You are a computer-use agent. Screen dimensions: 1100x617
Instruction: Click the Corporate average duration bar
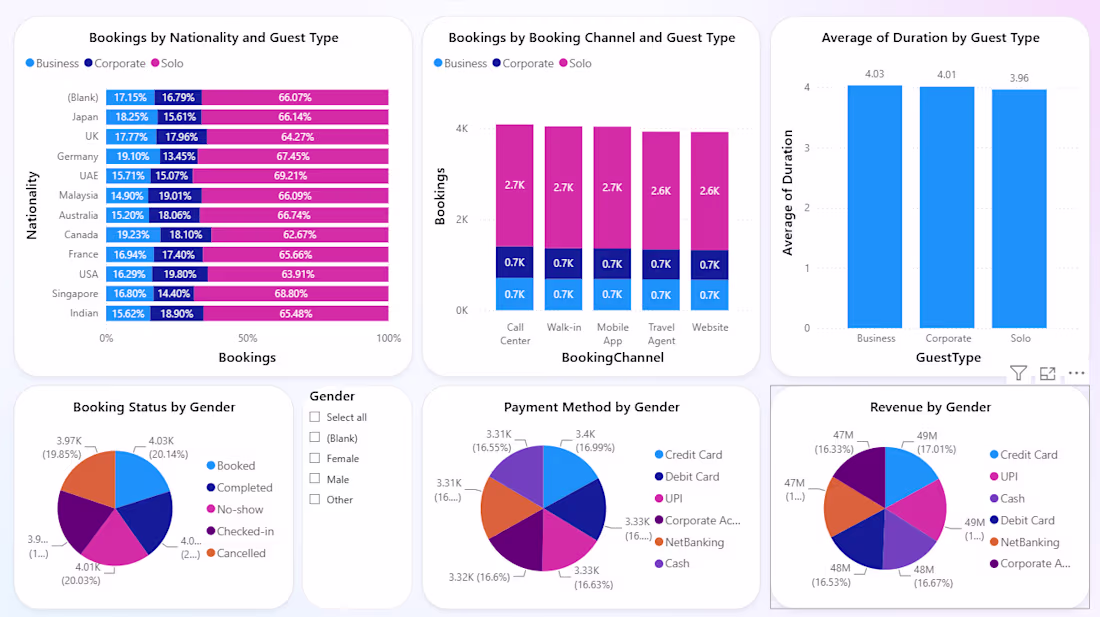pyautogui.click(x=947, y=208)
